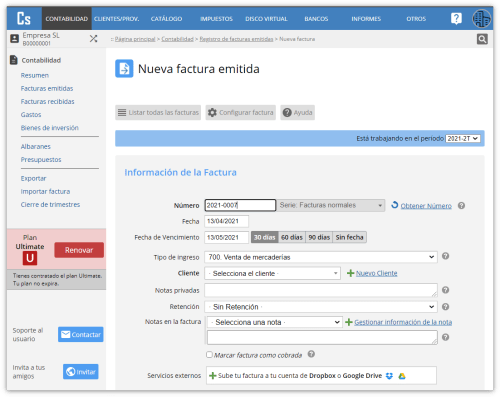500x397 pixels.
Task: Click the help icon next to Obtener Número
Action: click(x=461, y=206)
